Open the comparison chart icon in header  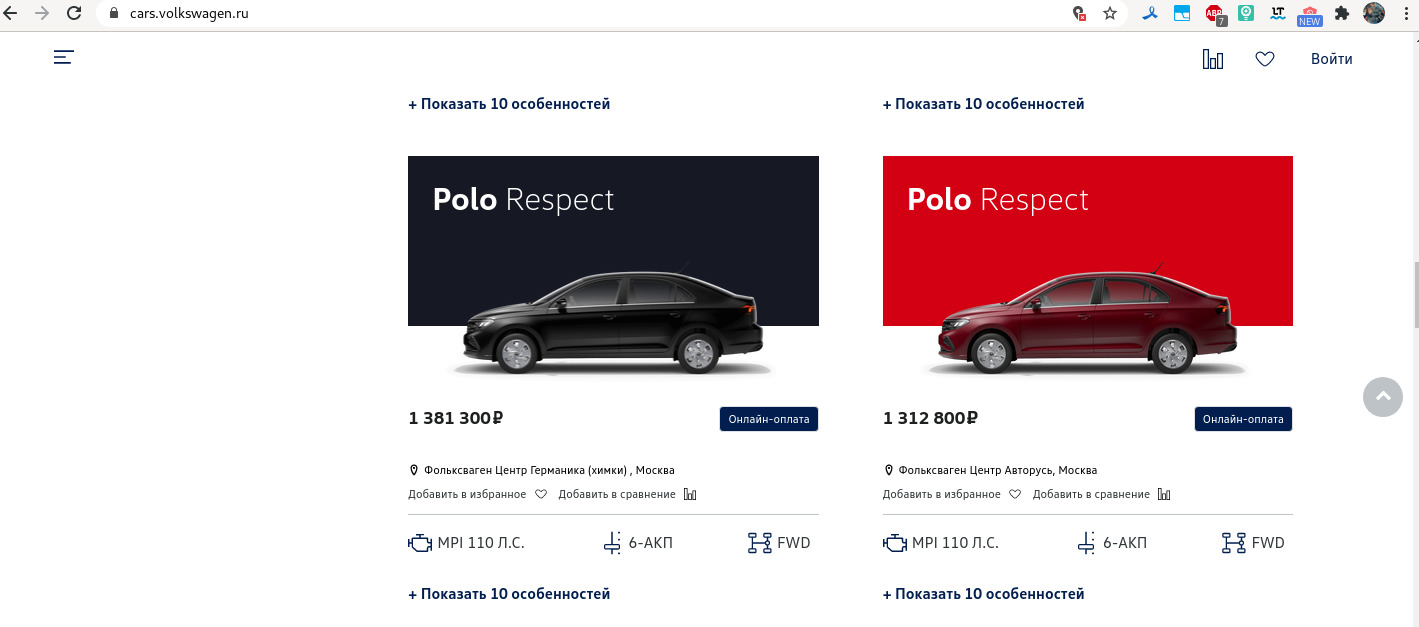tap(1213, 59)
